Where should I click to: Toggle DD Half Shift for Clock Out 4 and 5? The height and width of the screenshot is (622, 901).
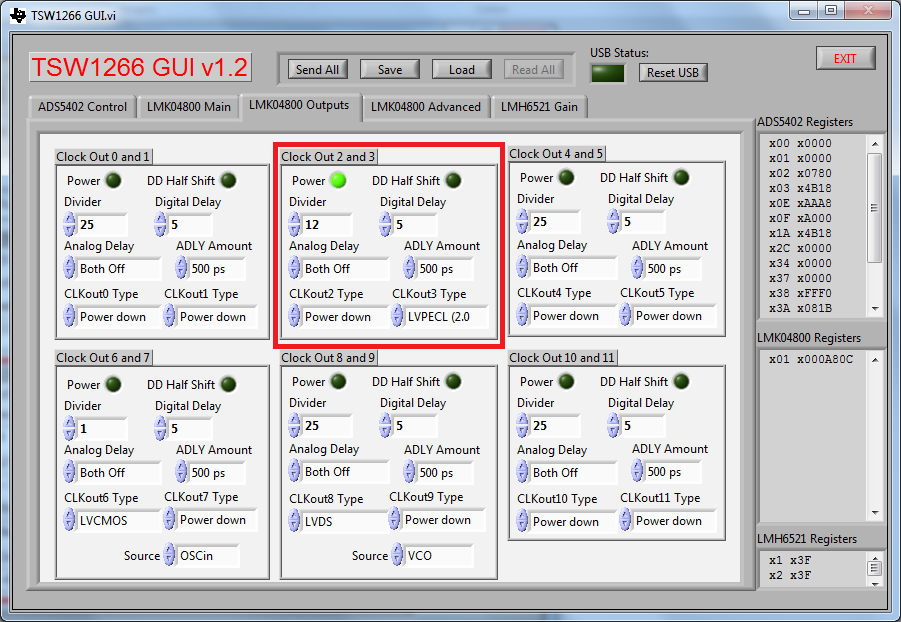(x=681, y=178)
